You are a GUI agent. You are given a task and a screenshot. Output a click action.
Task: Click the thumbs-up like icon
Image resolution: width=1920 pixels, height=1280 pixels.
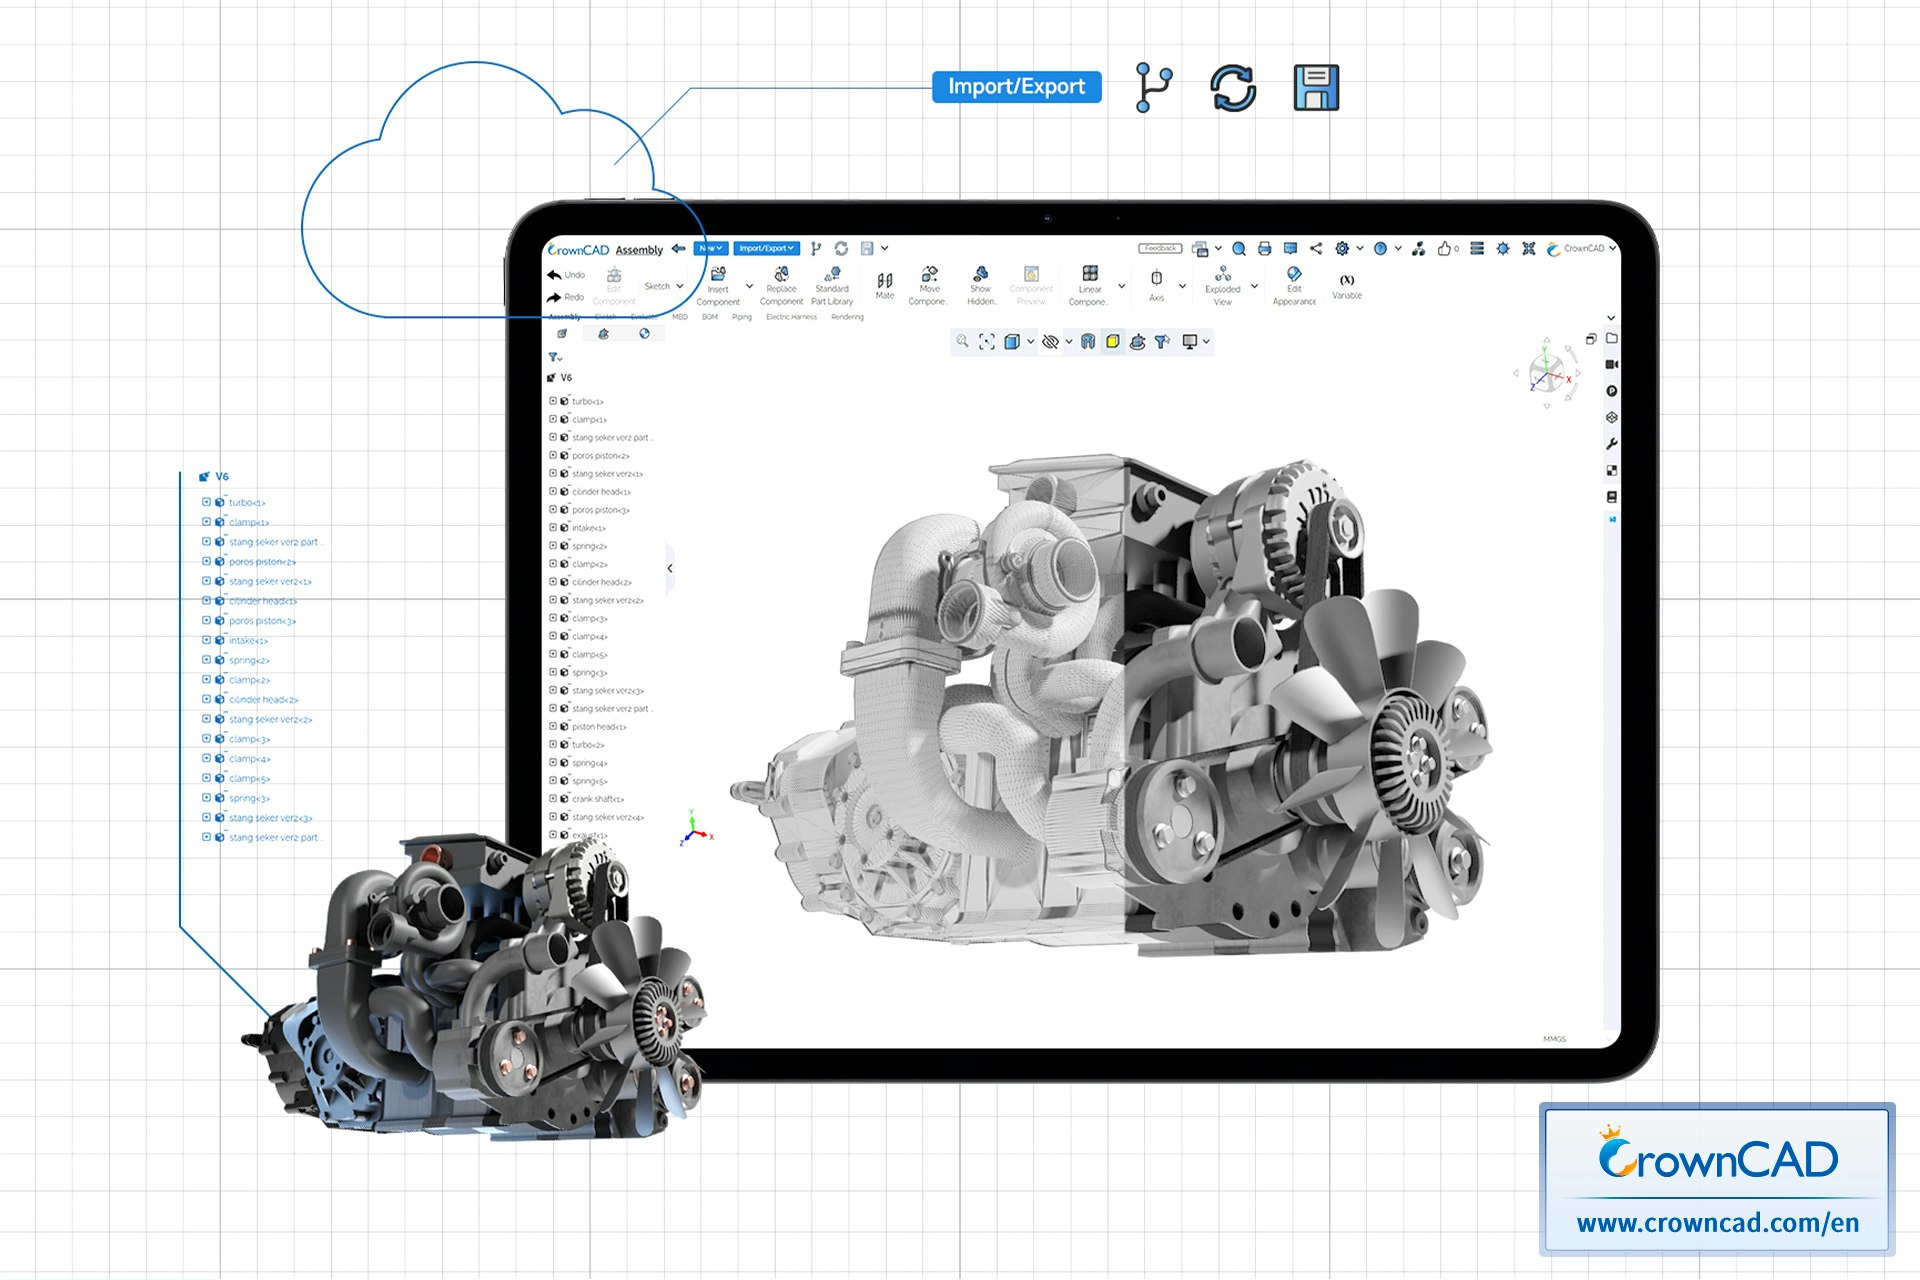[x=1444, y=249]
